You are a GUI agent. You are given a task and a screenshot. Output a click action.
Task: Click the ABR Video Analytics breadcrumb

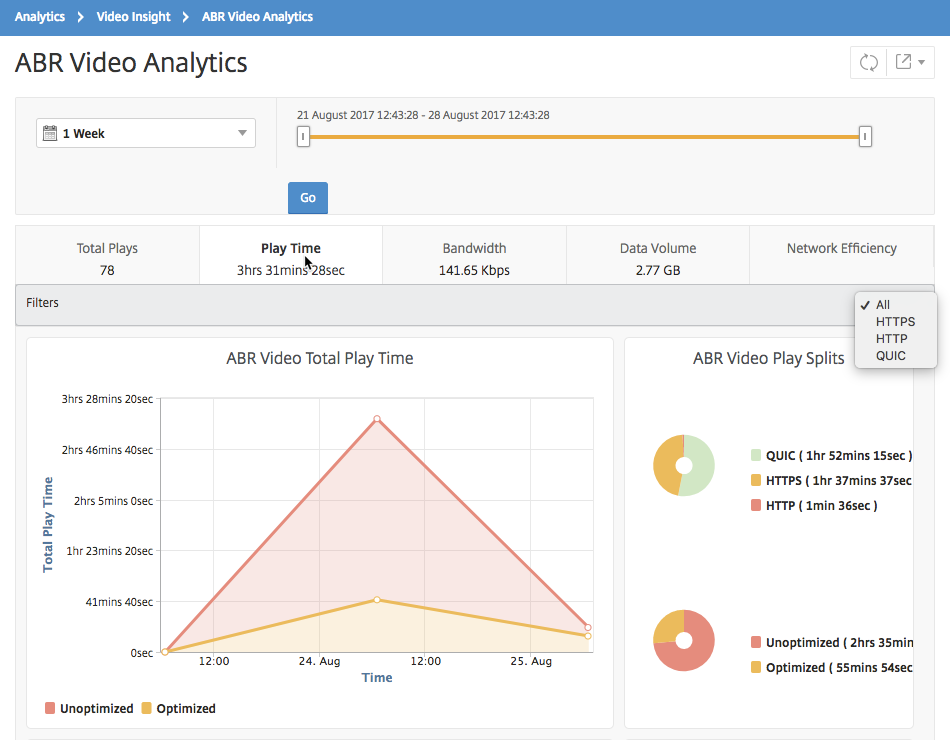pos(257,17)
